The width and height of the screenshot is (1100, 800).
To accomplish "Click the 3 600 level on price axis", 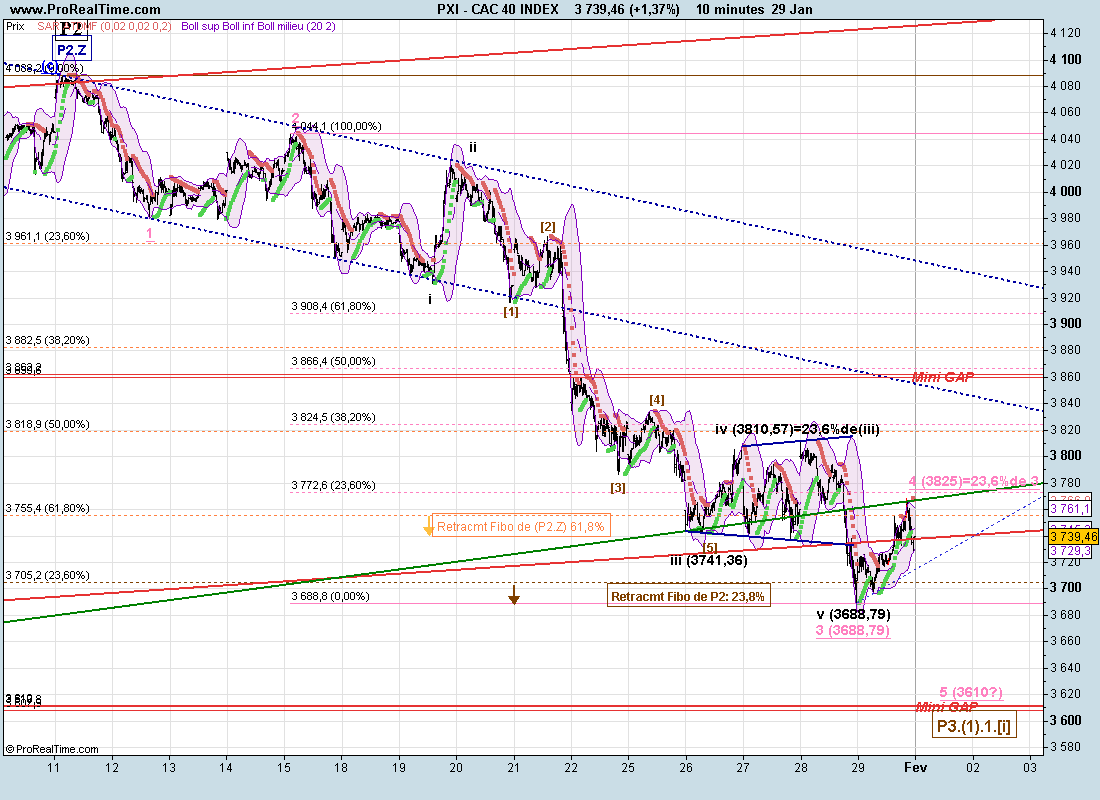I will tap(1066, 721).
